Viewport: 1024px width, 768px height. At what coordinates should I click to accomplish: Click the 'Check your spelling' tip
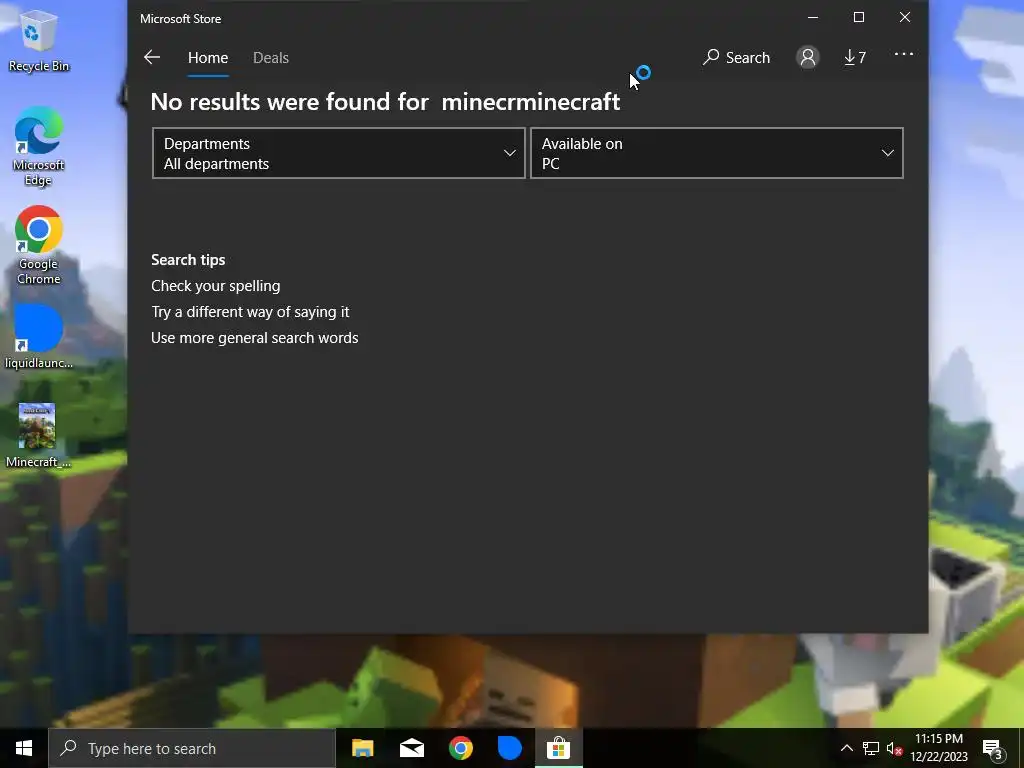[216, 285]
